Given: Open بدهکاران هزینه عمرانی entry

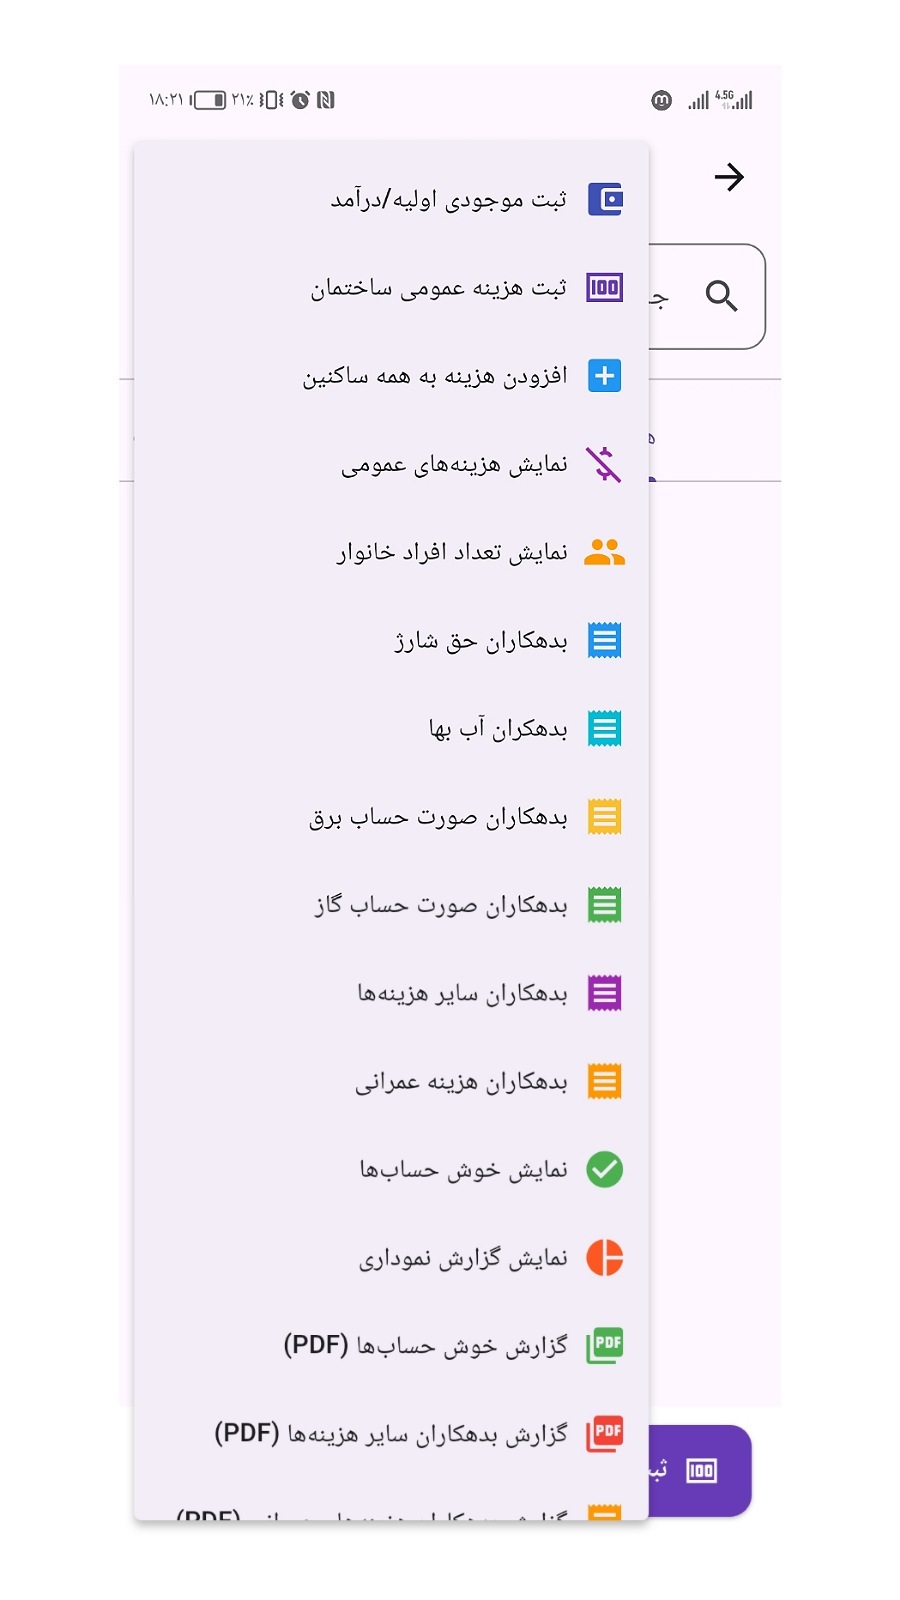Looking at the screenshot, I should coord(461,1081).
